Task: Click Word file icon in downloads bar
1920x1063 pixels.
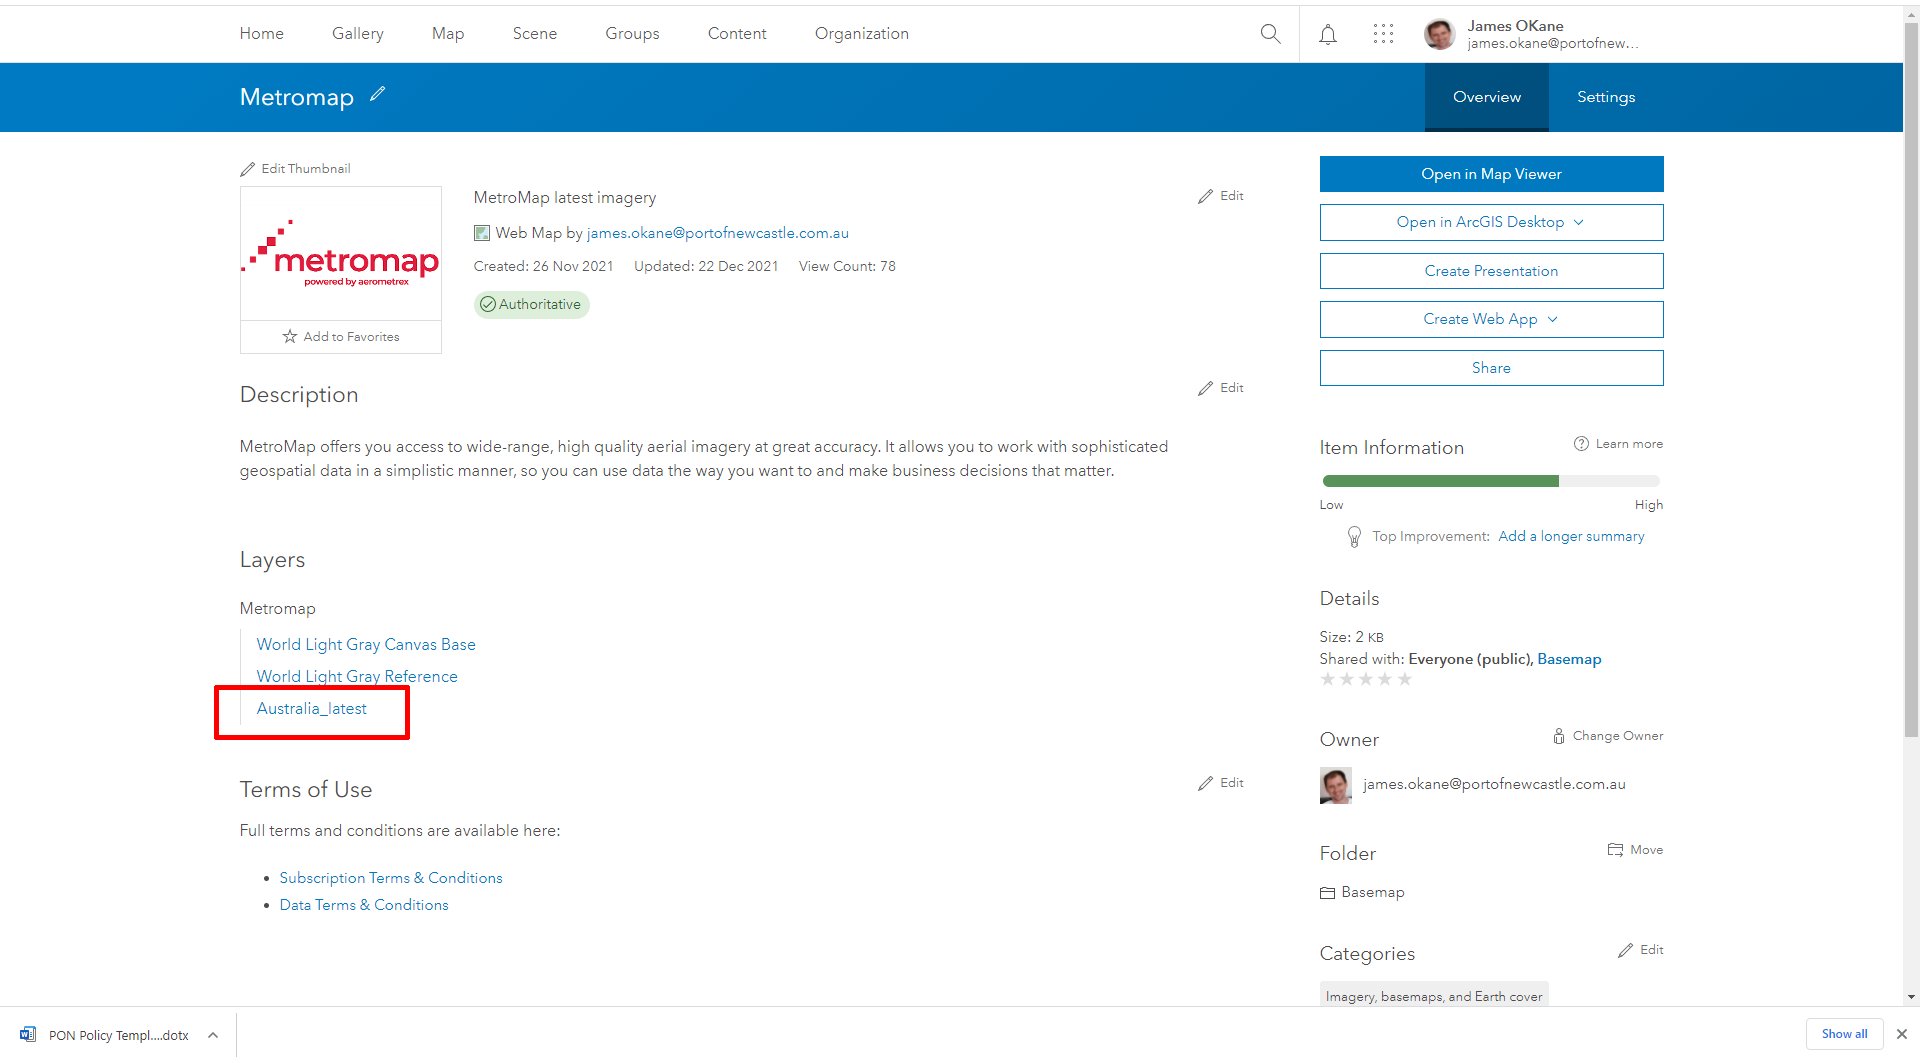Action: coord(27,1035)
